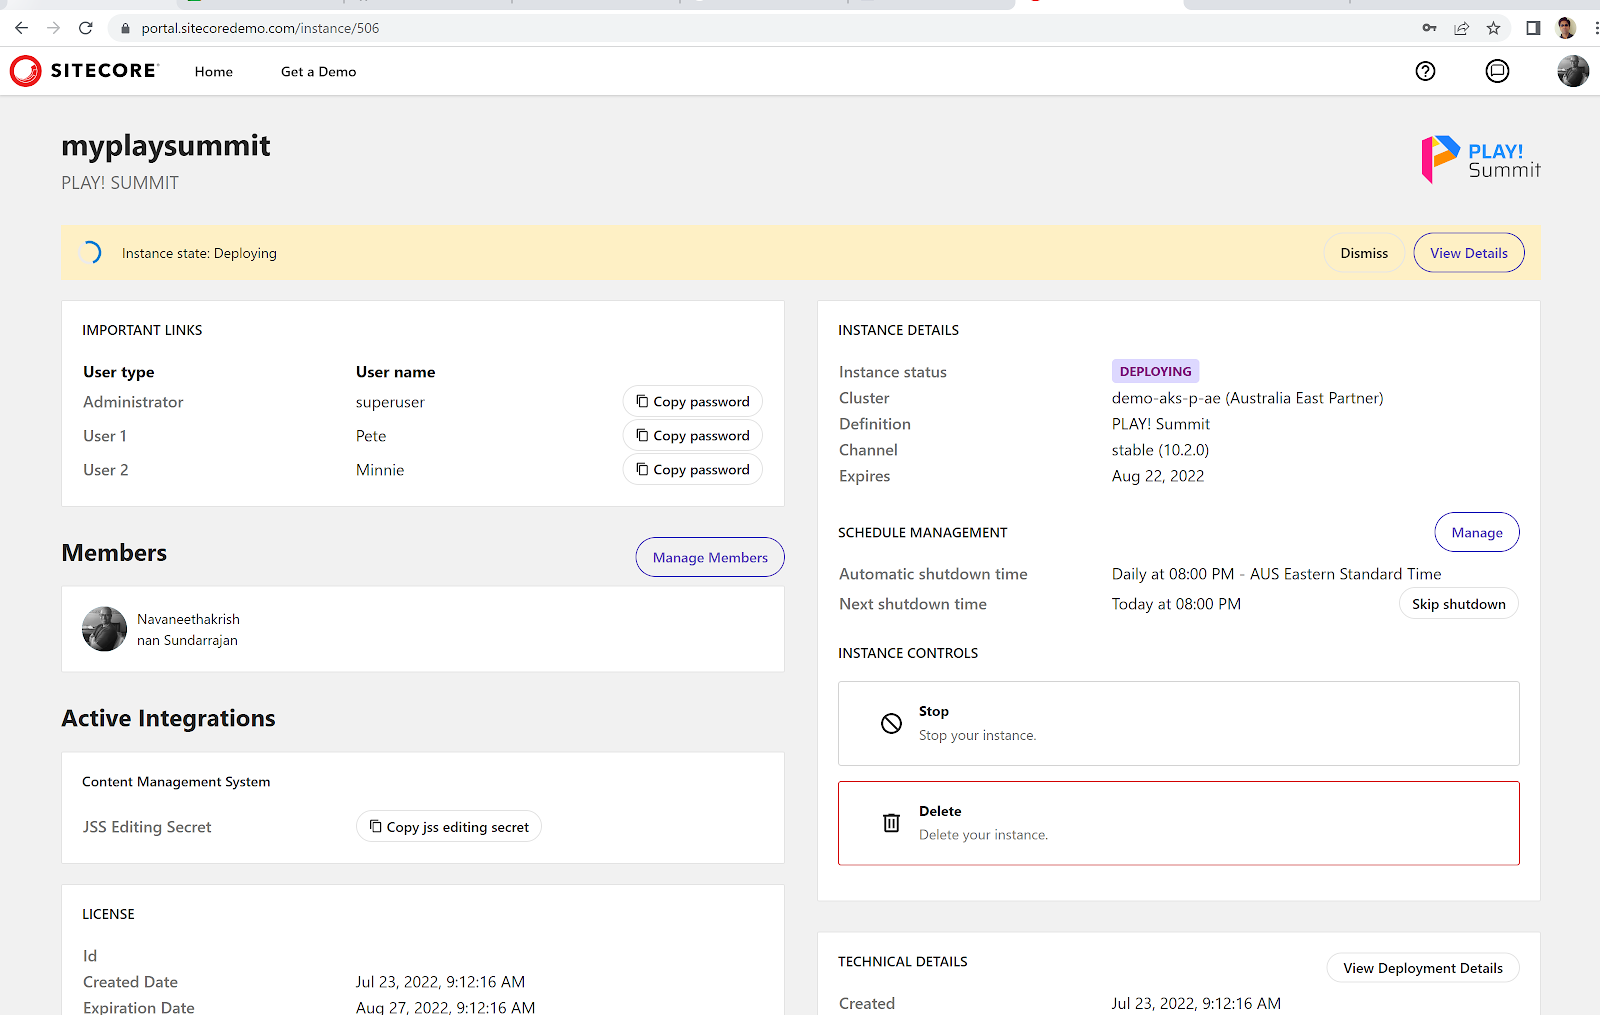This screenshot has width=1600, height=1015.
Task: Dismiss the instance state banner
Action: click(1364, 253)
